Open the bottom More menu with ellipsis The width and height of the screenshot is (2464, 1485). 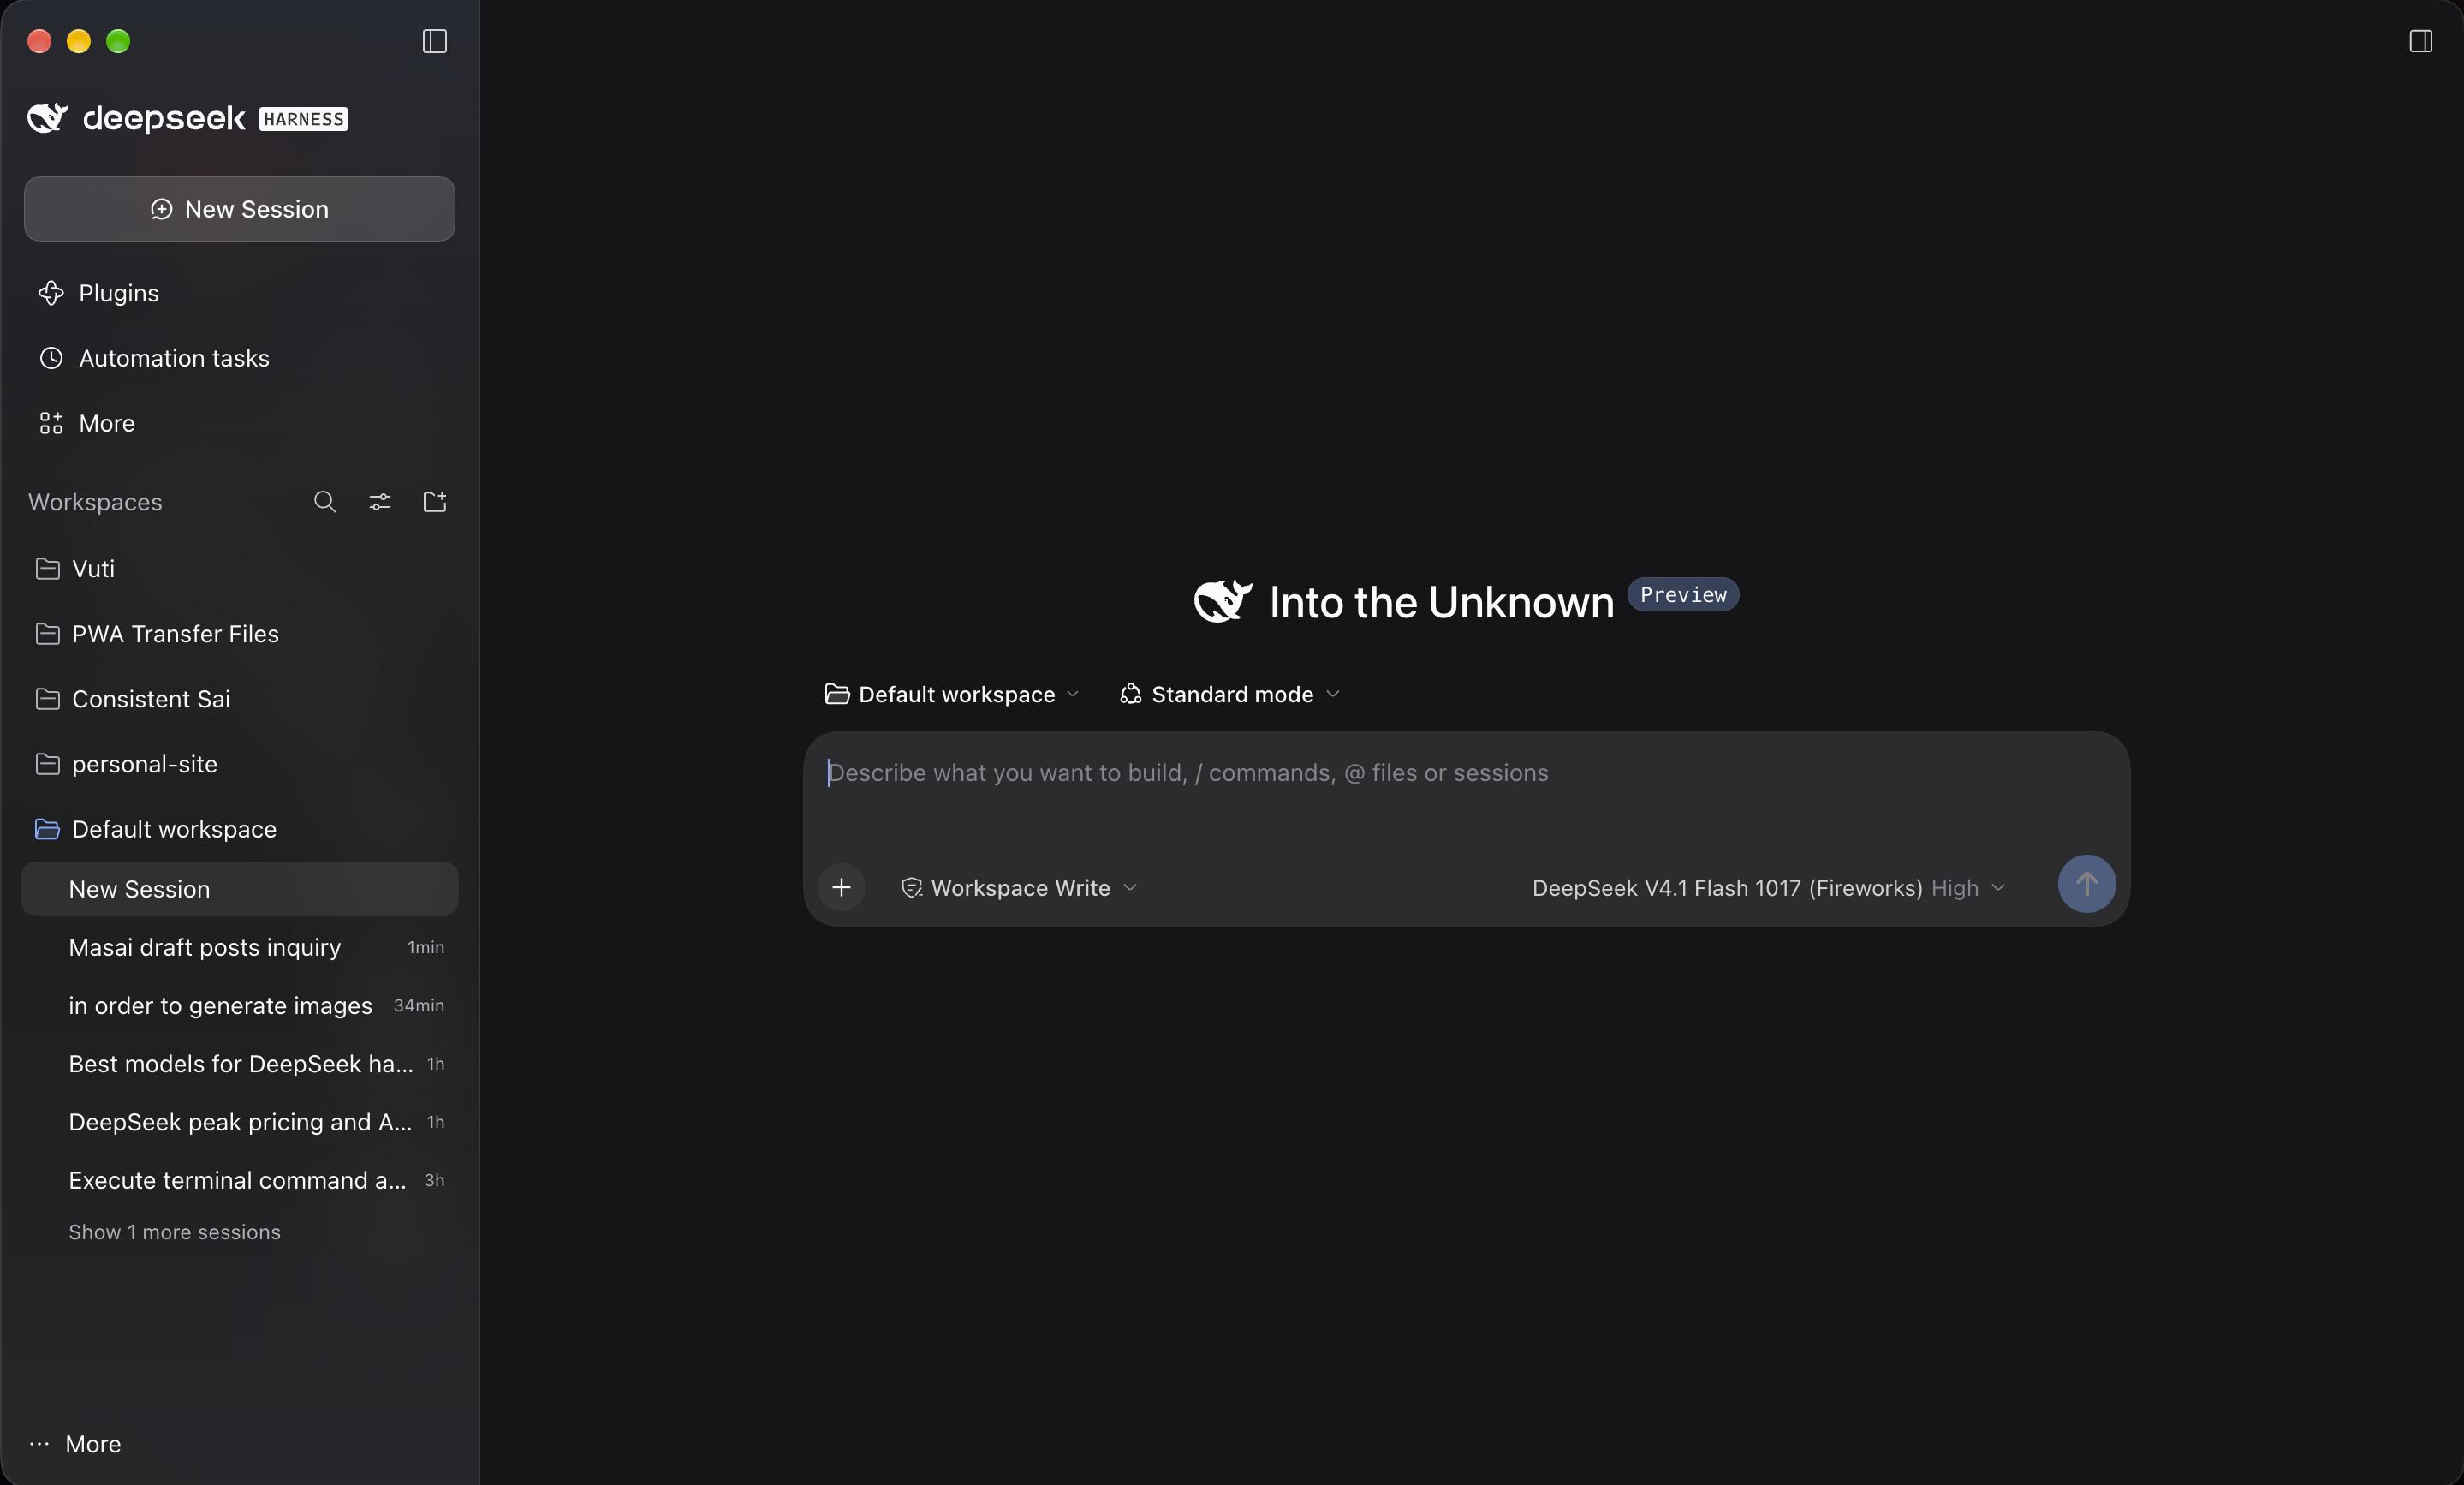[75, 1444]
